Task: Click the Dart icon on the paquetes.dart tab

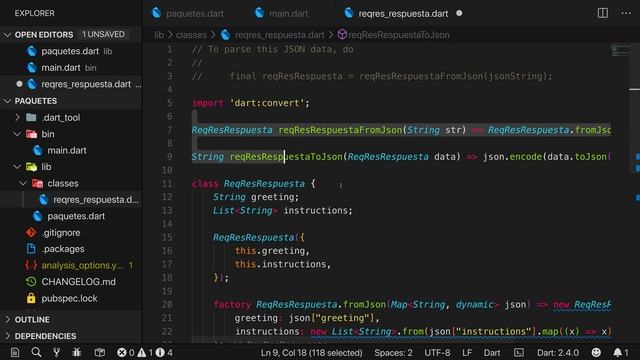Action: tap(156, 13)
